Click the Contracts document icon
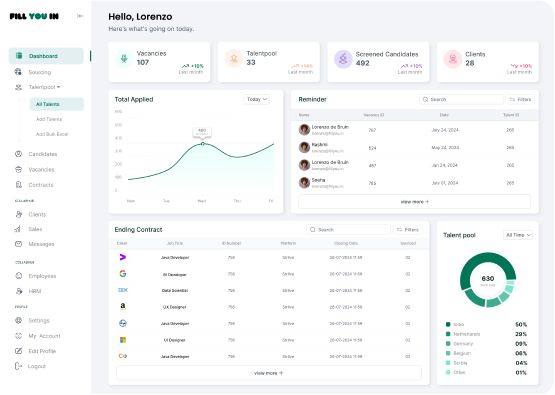The image size is (555, 395). pyautogui.click(x=18, y=185)
